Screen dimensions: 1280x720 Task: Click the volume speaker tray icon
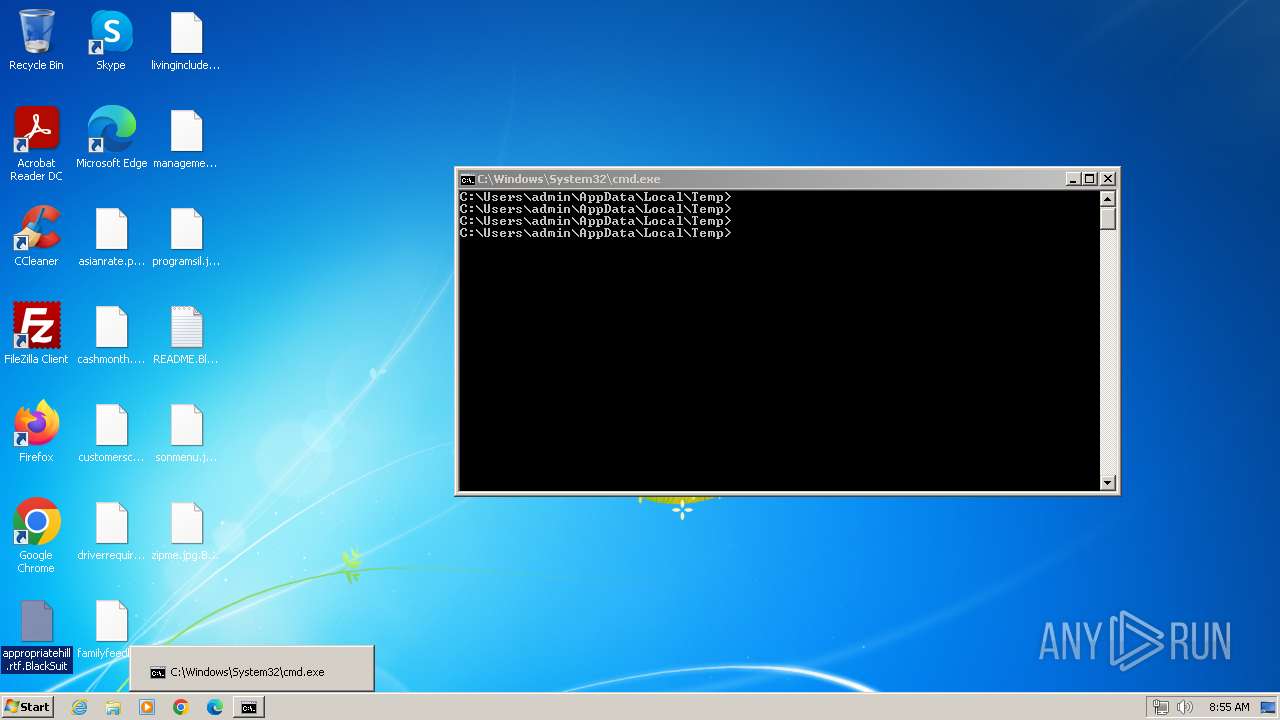click(1185, 707)
